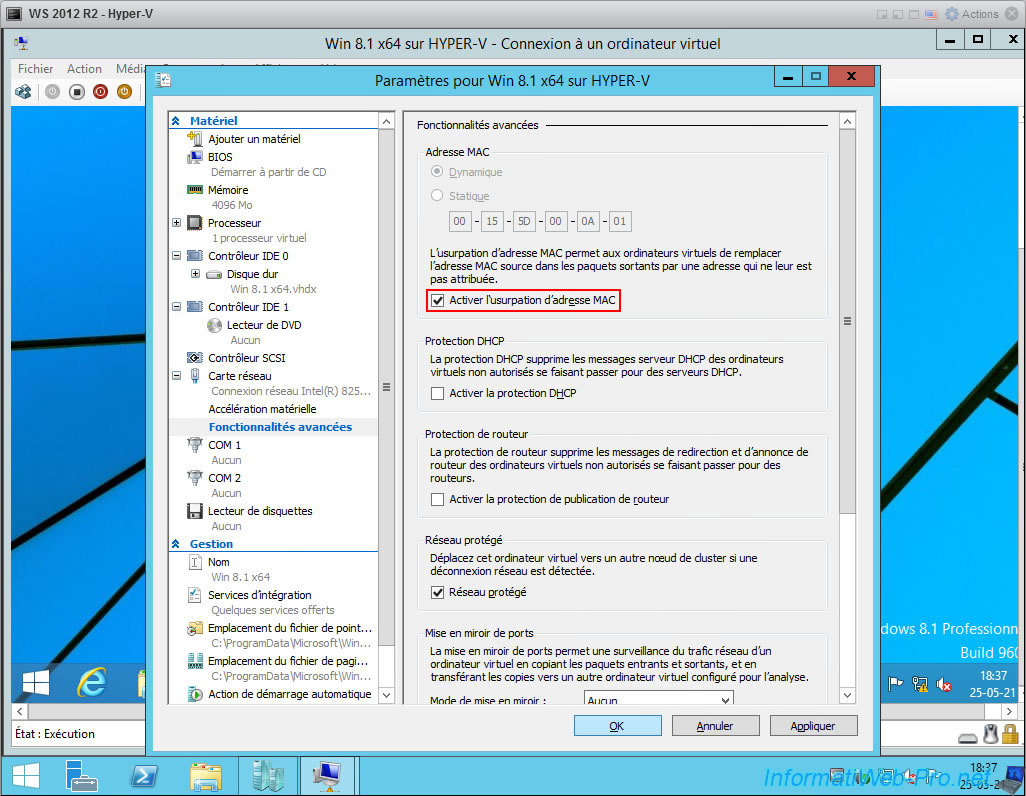Click the guest Windows Start button

pos(35,683)
